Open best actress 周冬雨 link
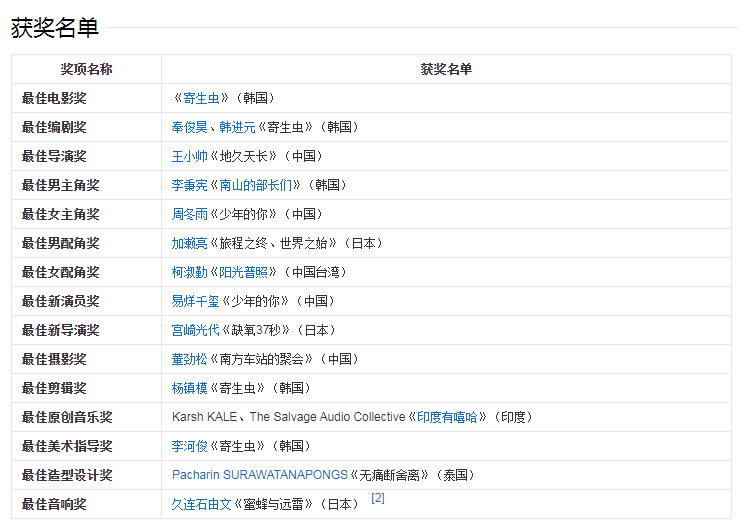This screenshot has width=744, height=530. point(190,214)
